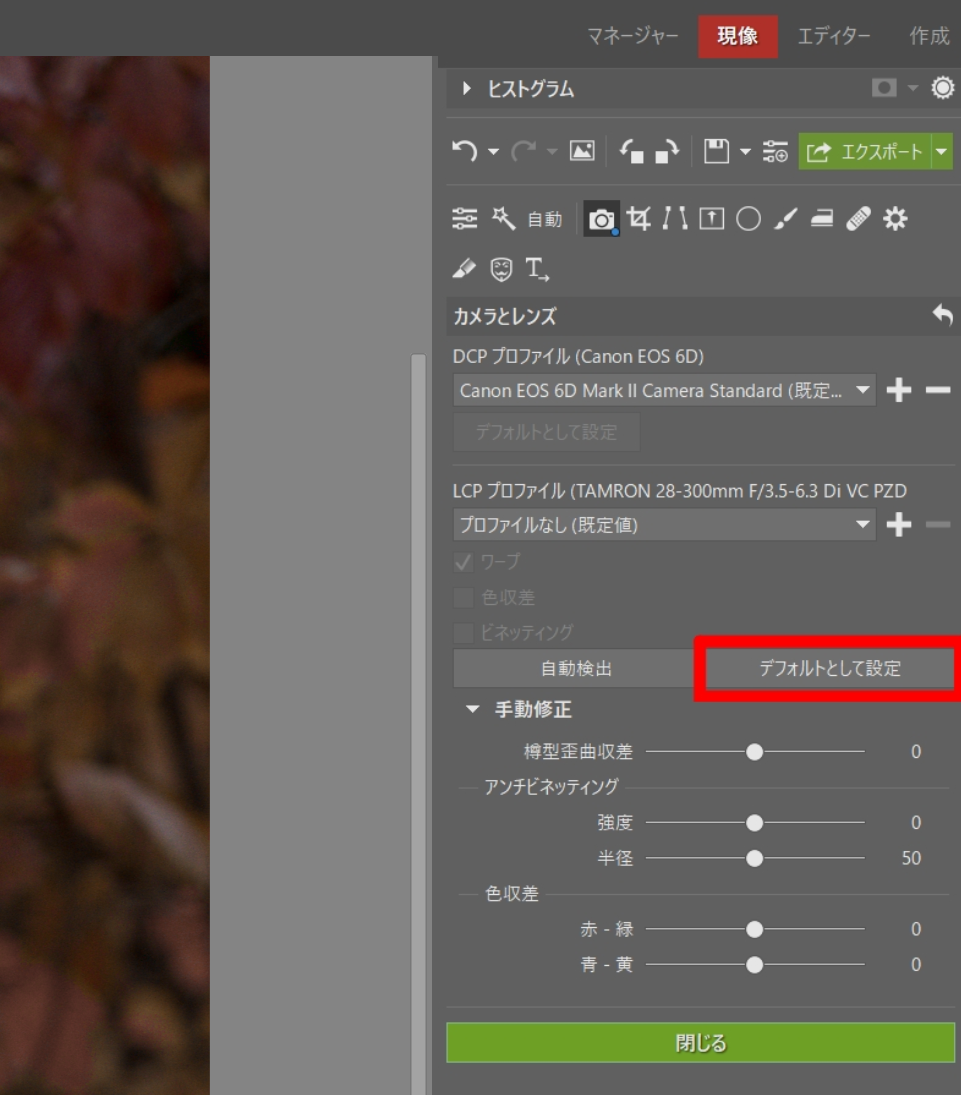Select the face portrait retouch tool

[x=501, y=269]
